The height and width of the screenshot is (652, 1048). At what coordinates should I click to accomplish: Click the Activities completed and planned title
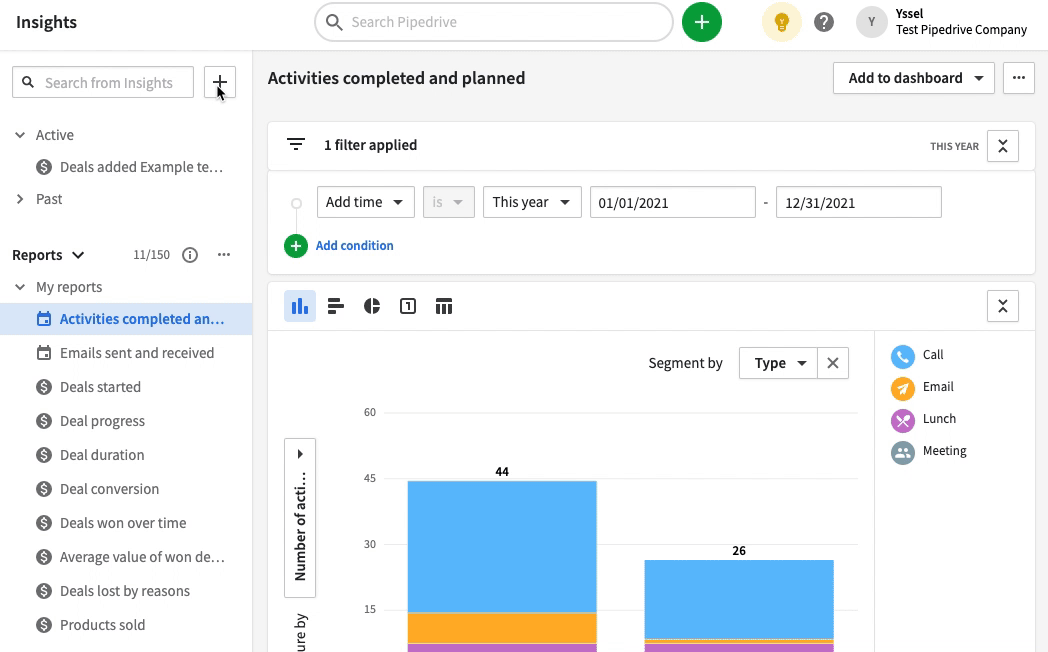pos(396,78)
